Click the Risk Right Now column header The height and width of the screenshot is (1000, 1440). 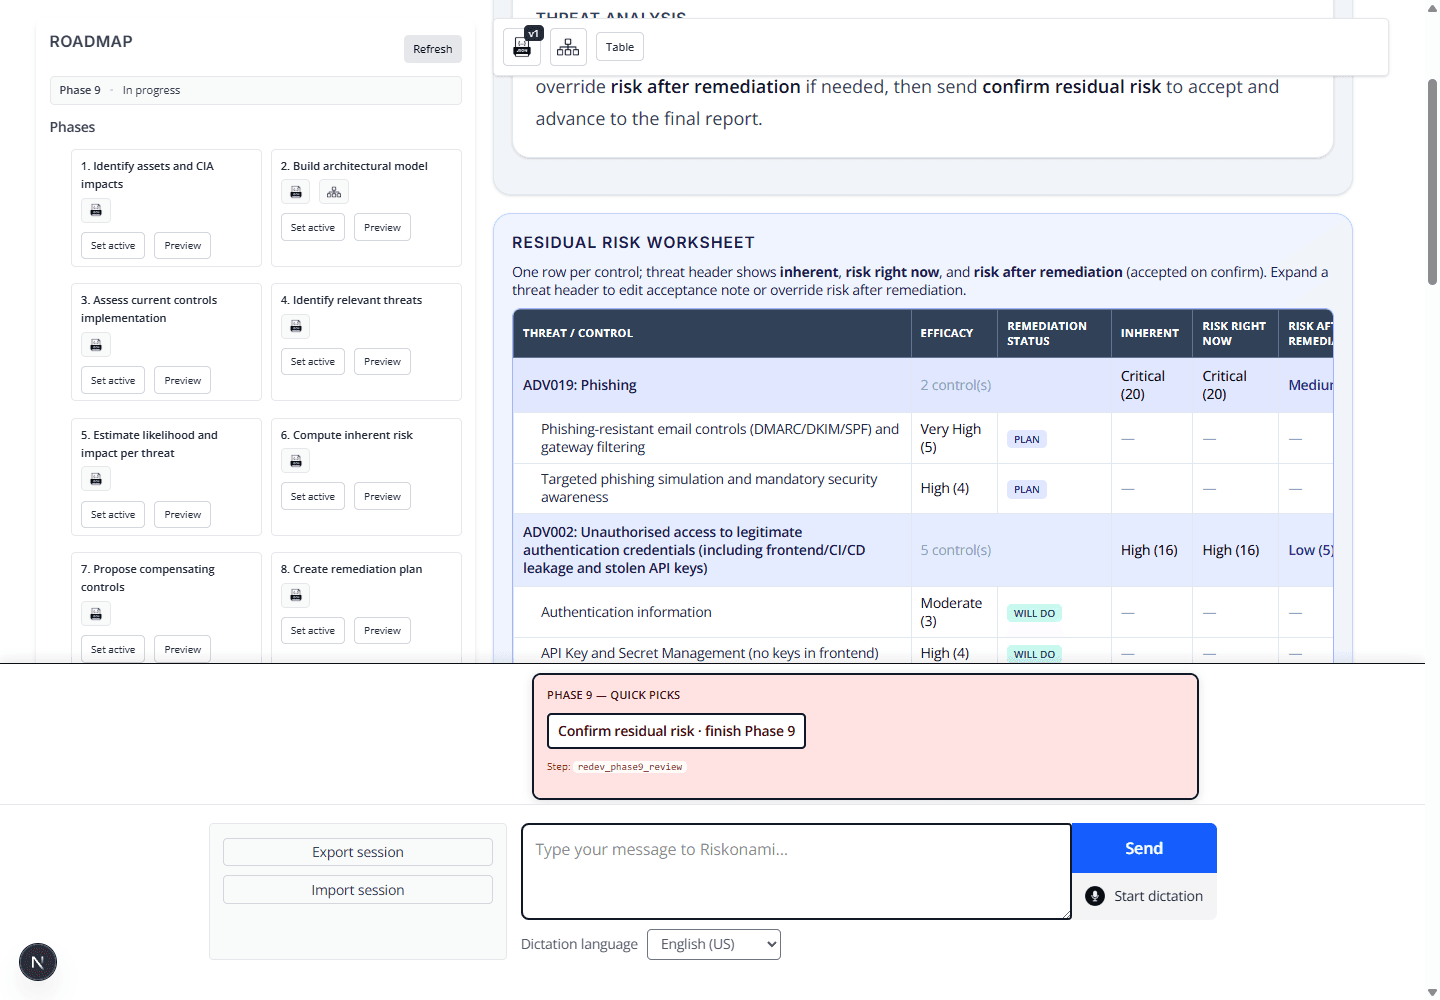[1234, 333]
